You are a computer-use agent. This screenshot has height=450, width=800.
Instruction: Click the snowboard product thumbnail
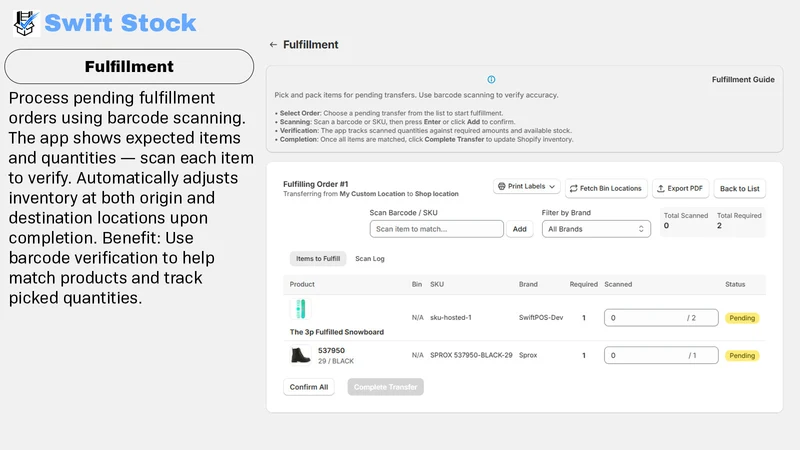point(301,309)
